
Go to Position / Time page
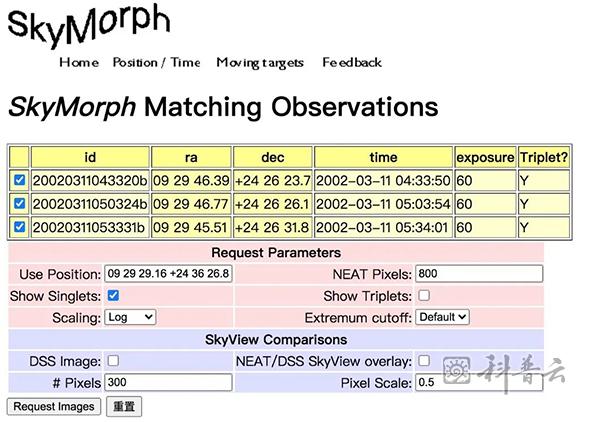(x=156, y=62)
